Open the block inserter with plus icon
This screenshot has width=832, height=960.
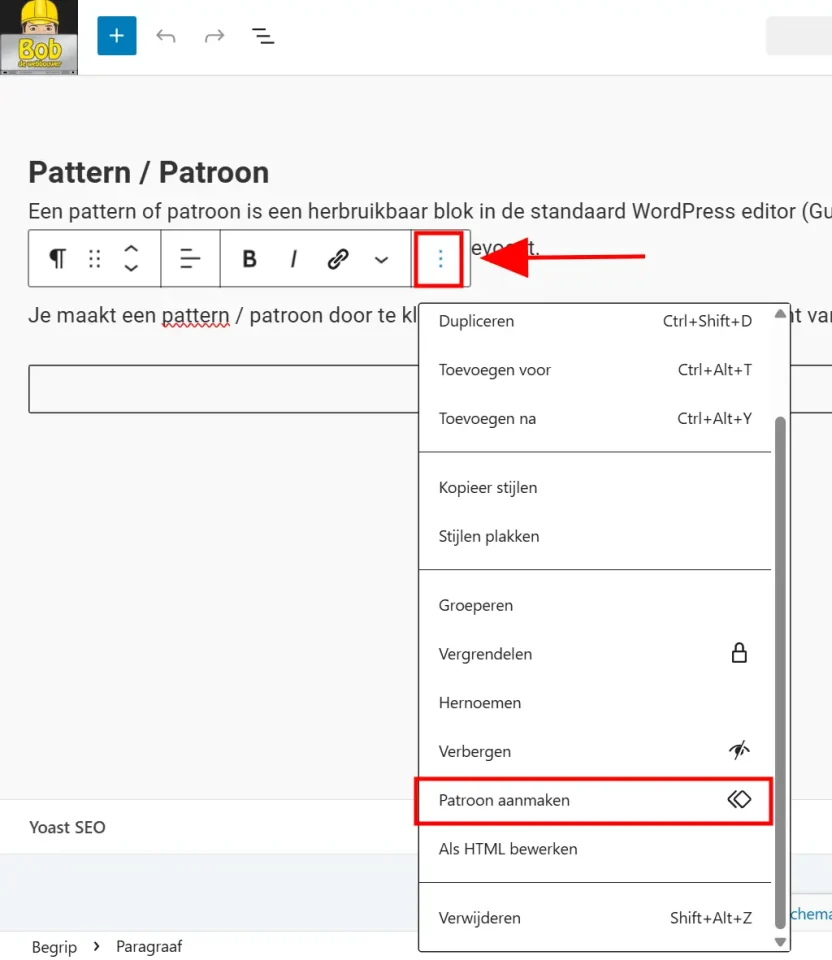(x=116, y=35)
